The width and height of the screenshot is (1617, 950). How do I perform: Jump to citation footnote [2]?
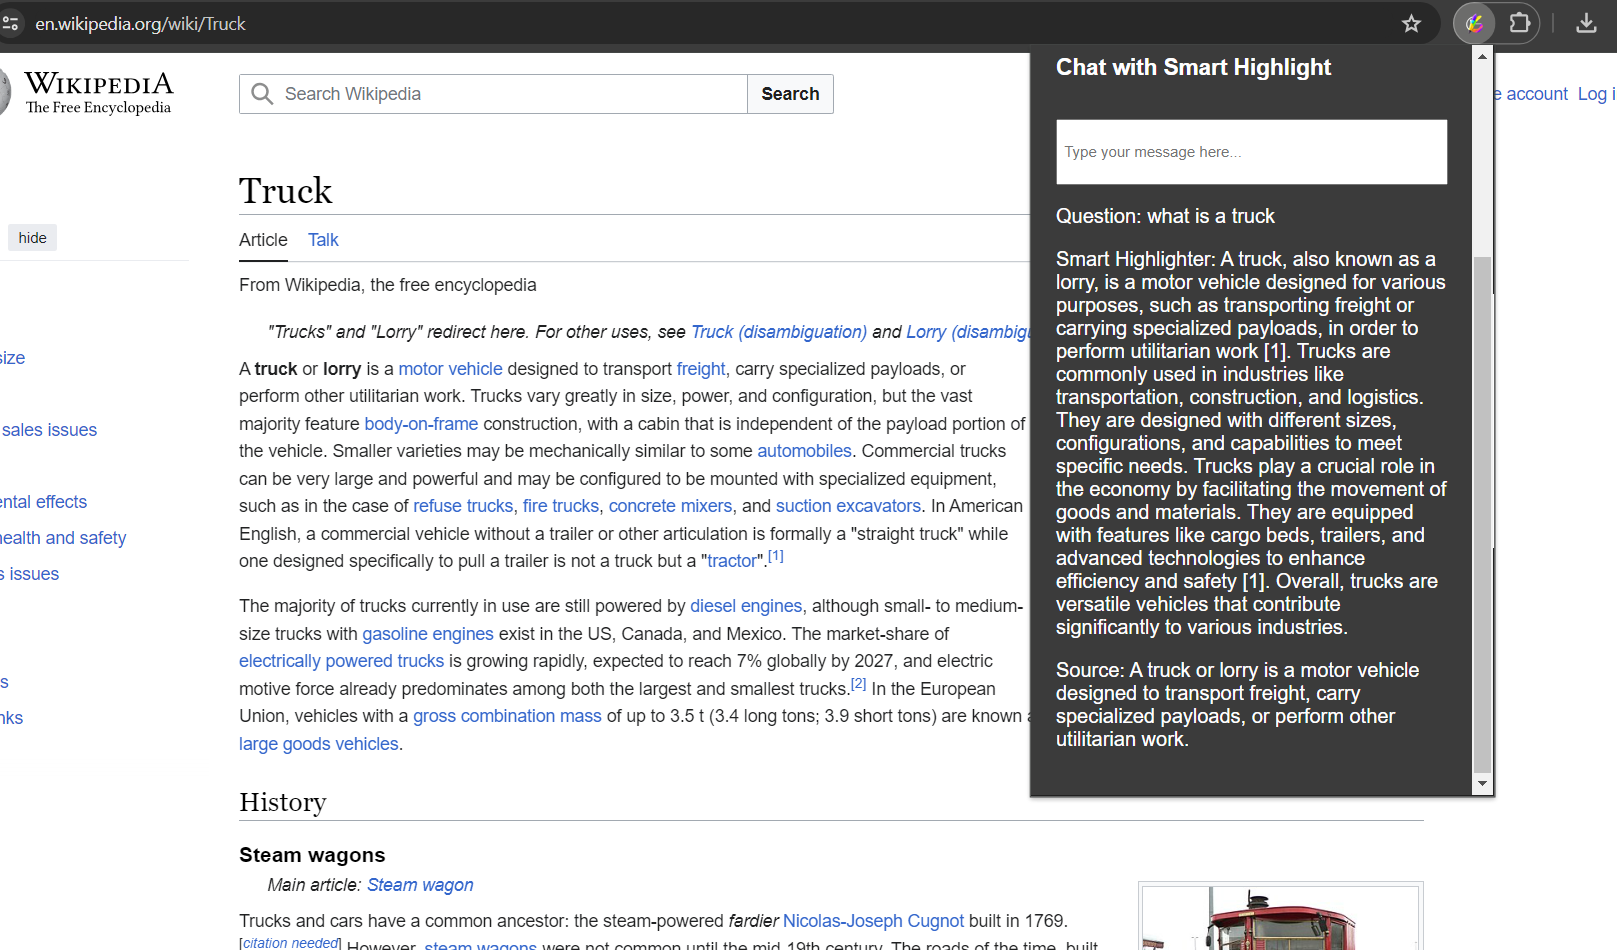(858, 684)
